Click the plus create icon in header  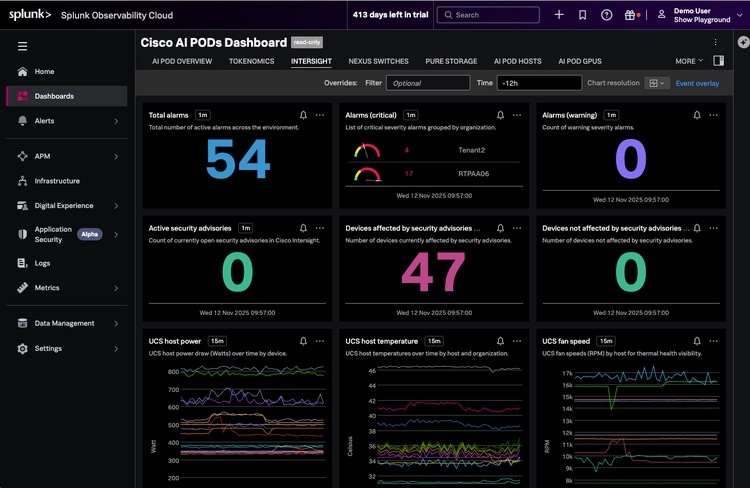click(x=558, y=15)
